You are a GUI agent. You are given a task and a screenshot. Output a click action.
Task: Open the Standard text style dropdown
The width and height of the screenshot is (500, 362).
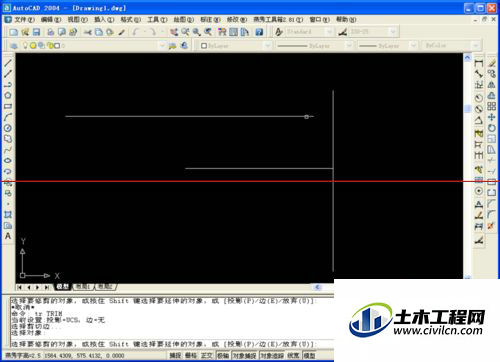click(329, 32)
